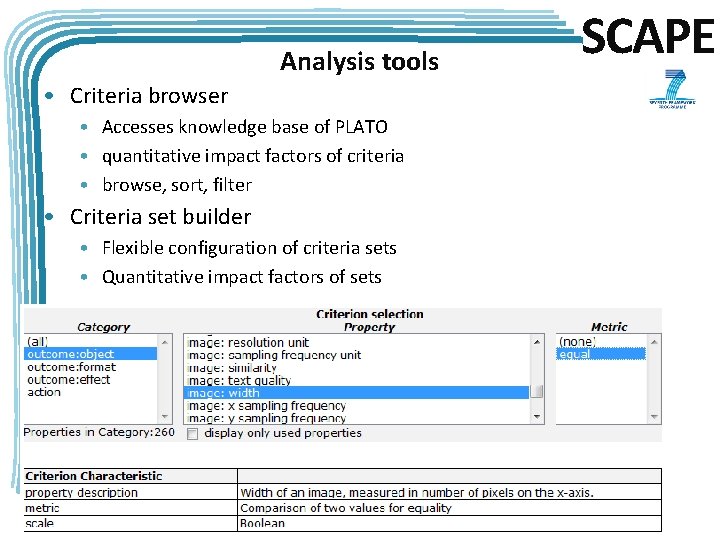This screenshot has height=540, width=720.
Task: Click the metric row label in table
Action: click(42, 508)
